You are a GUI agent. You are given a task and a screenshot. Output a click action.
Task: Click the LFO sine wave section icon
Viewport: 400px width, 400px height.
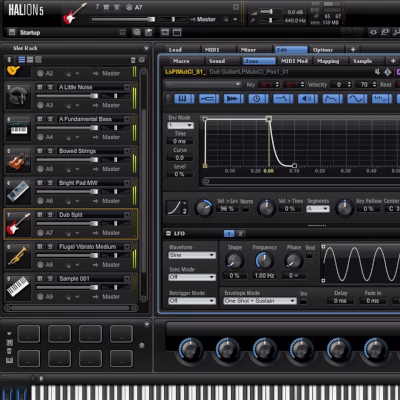pyautogui.click(x=357, y=99)
